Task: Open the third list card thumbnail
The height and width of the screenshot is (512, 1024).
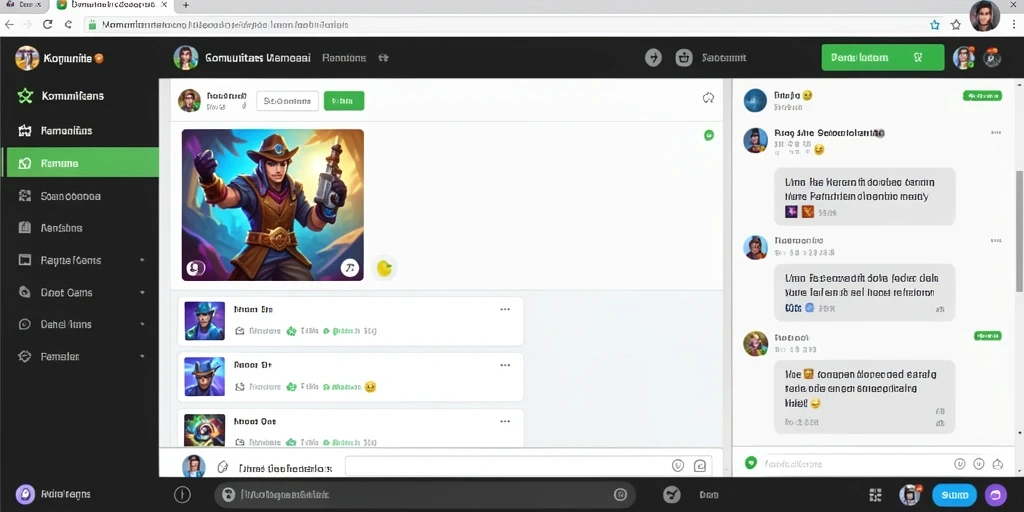Action: click(204, 430)
